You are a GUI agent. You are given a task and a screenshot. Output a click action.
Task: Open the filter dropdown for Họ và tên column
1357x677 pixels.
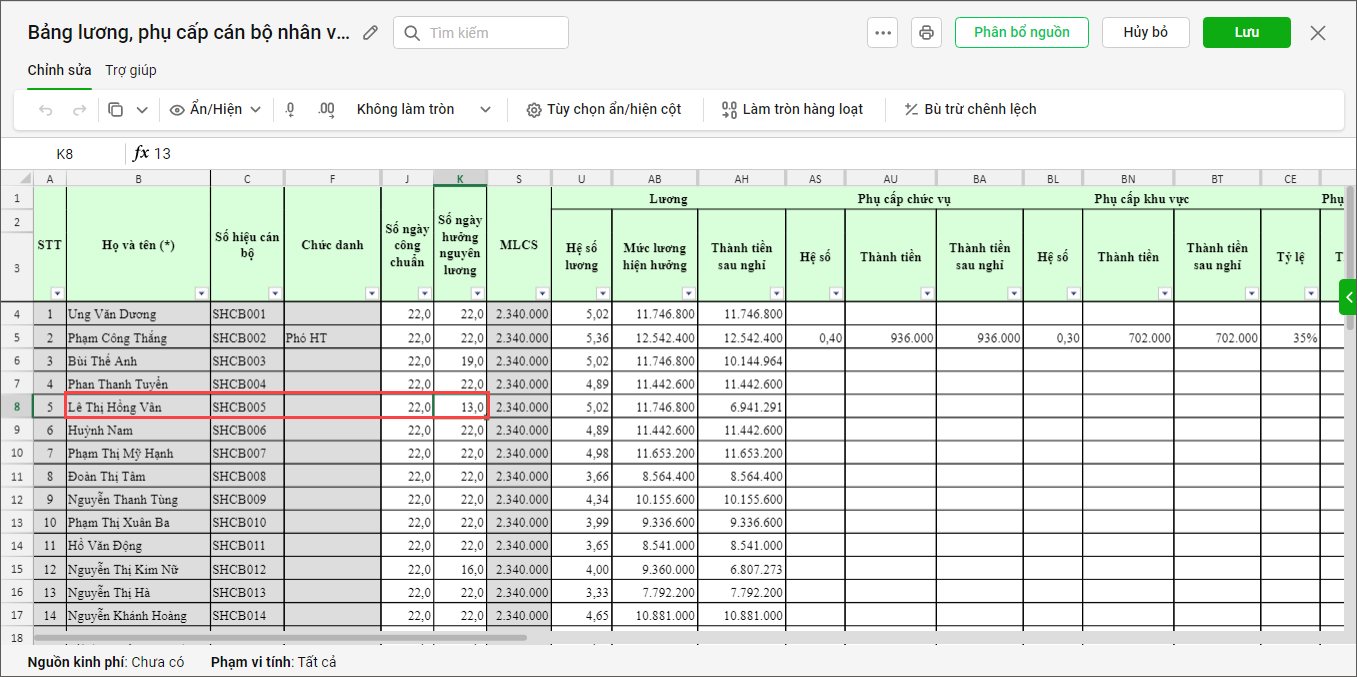(x=201, y=293)
